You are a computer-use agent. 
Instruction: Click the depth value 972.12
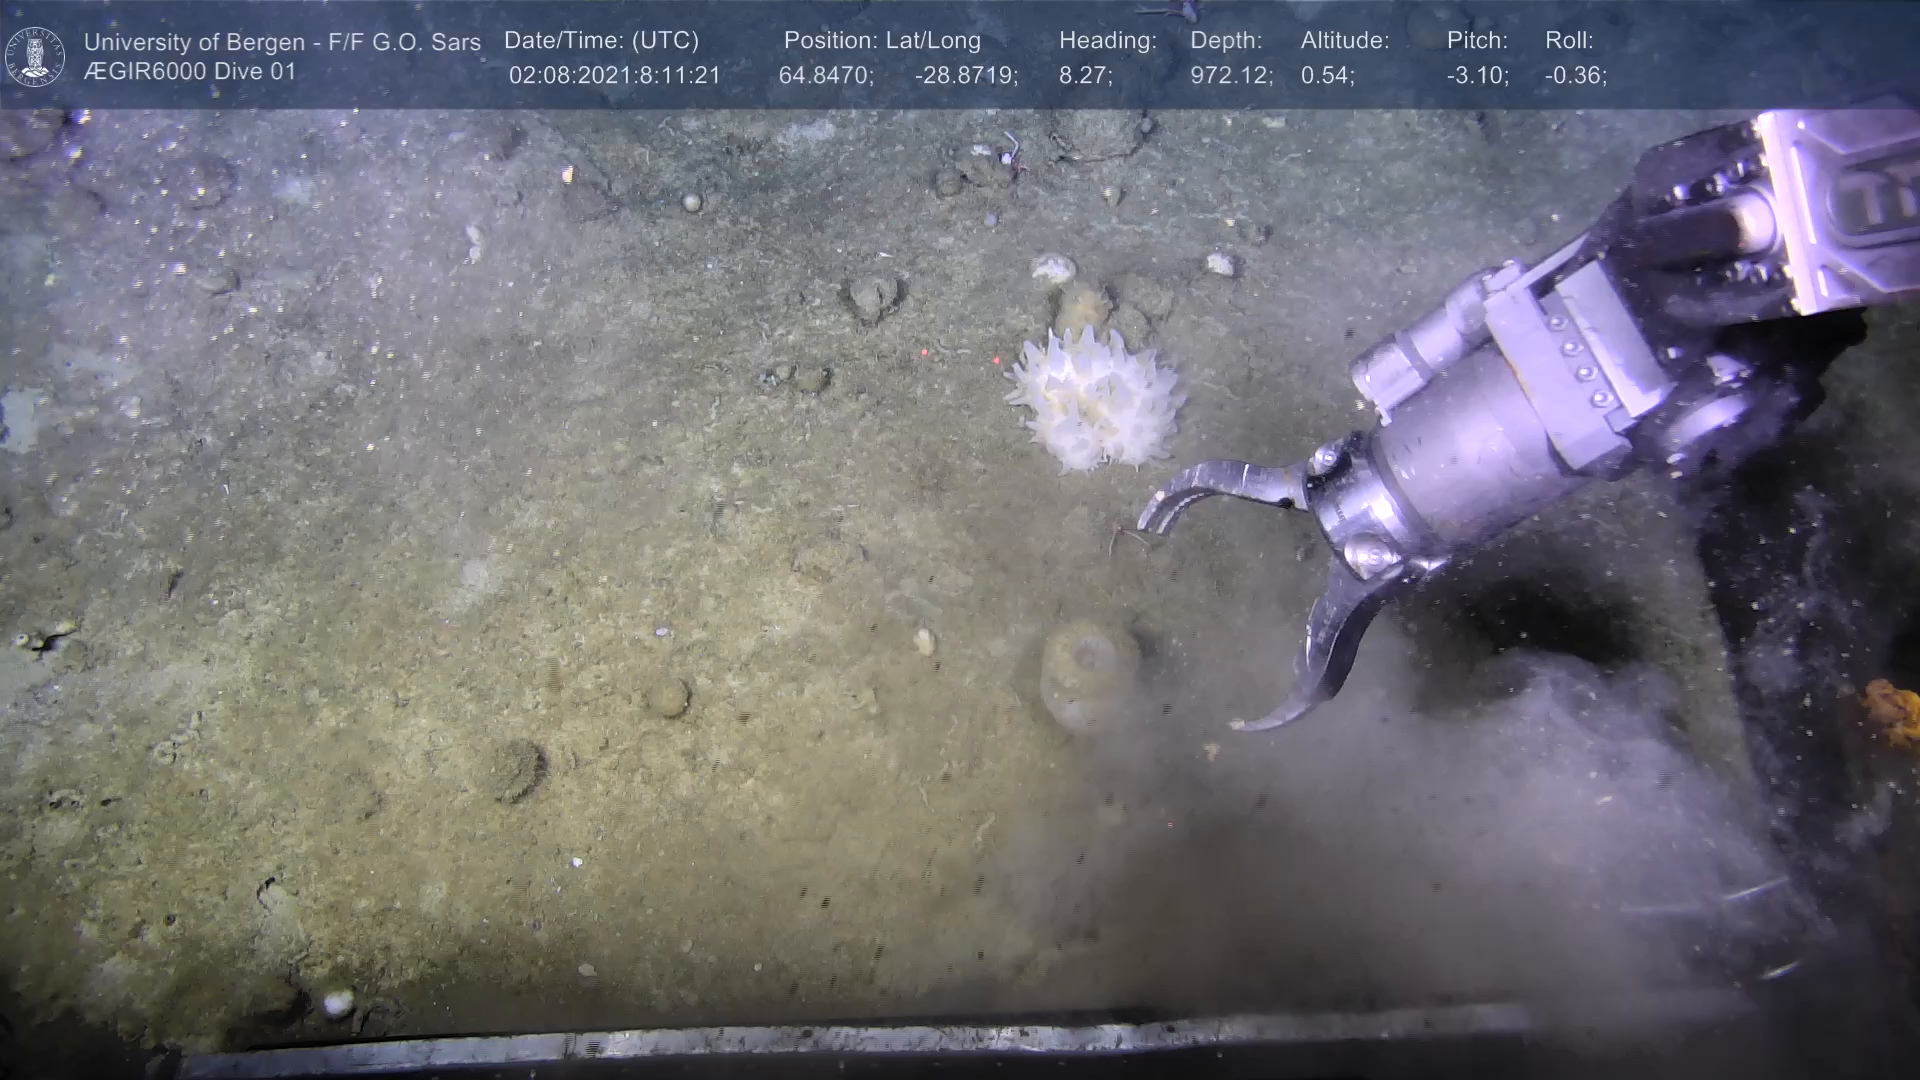click(x=1230, y=76)
